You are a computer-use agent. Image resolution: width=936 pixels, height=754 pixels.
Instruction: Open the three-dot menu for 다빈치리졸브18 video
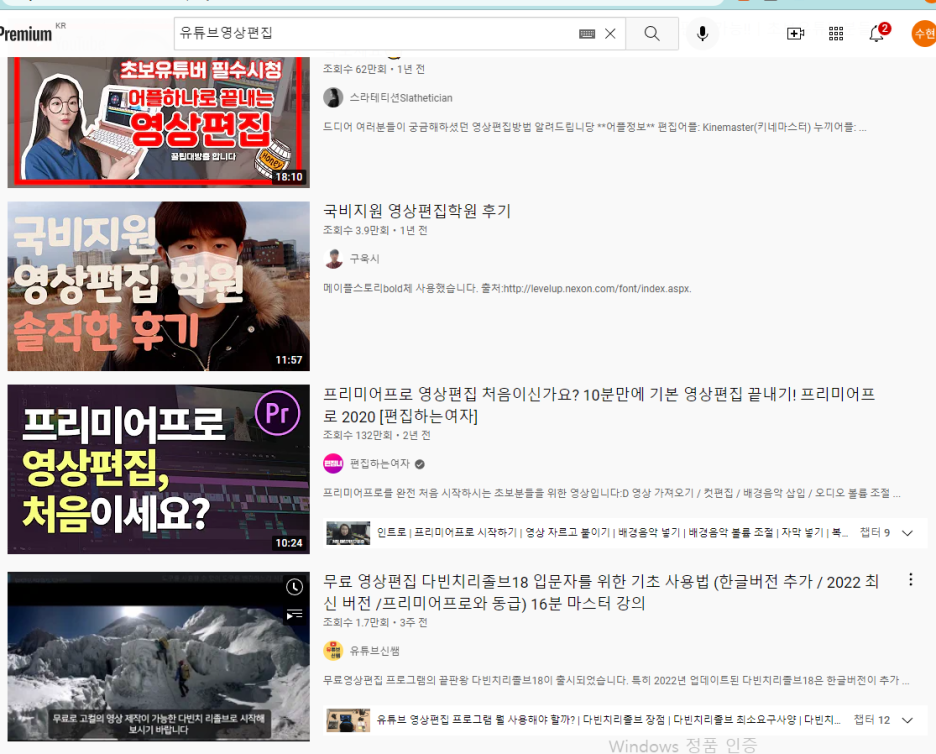(x=910, y=579)
